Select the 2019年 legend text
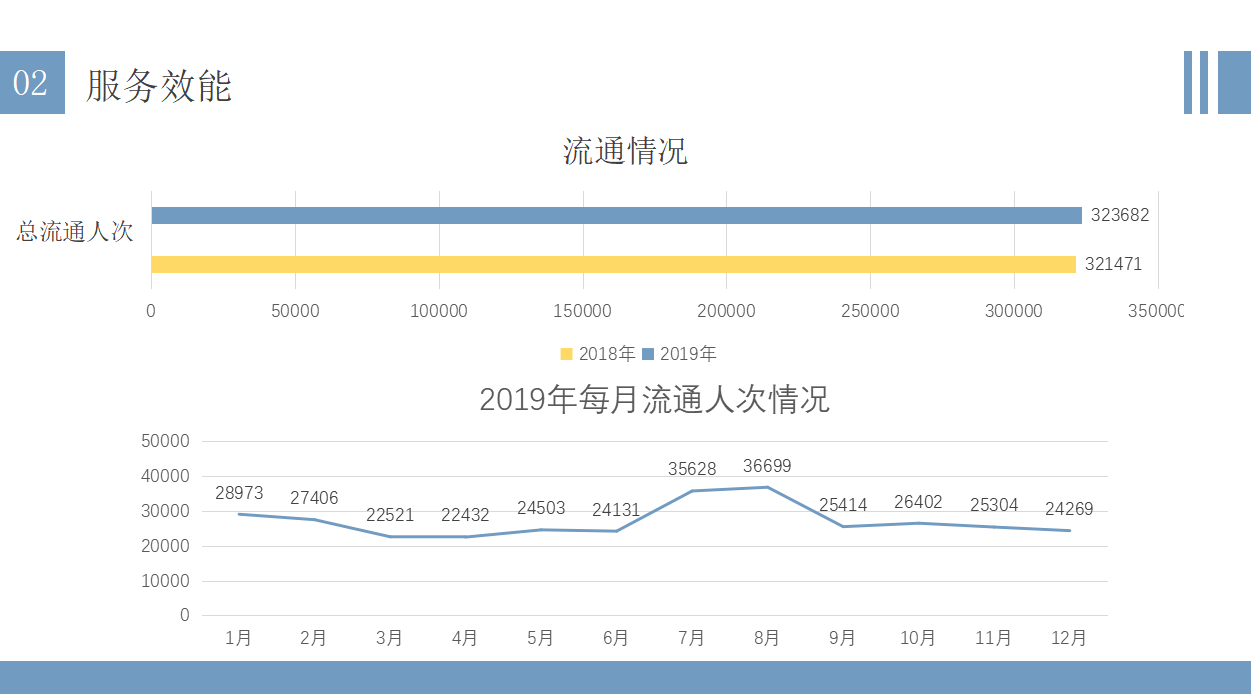This screenshot has width=1251, height=694. [688, 353]
